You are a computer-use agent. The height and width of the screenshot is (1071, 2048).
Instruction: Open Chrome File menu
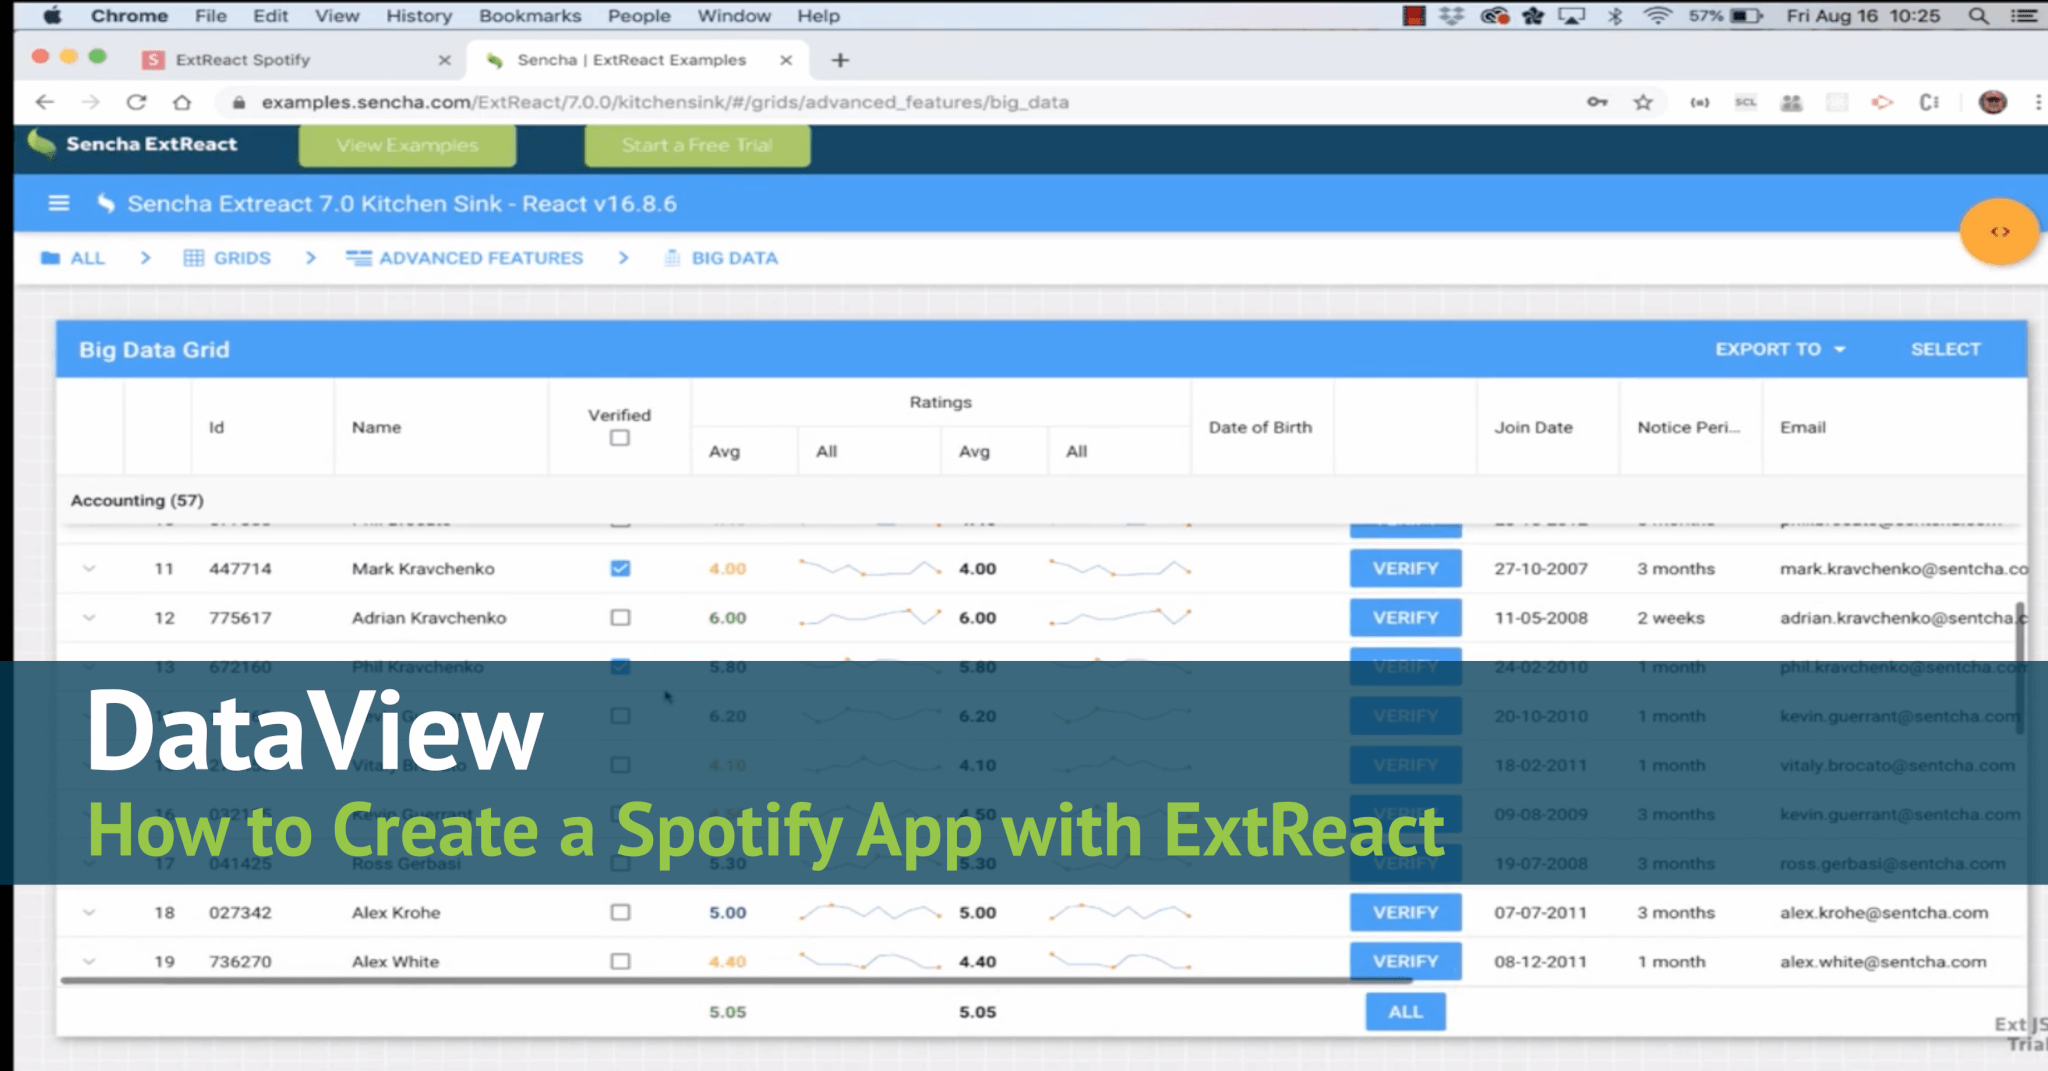[210, 16]
